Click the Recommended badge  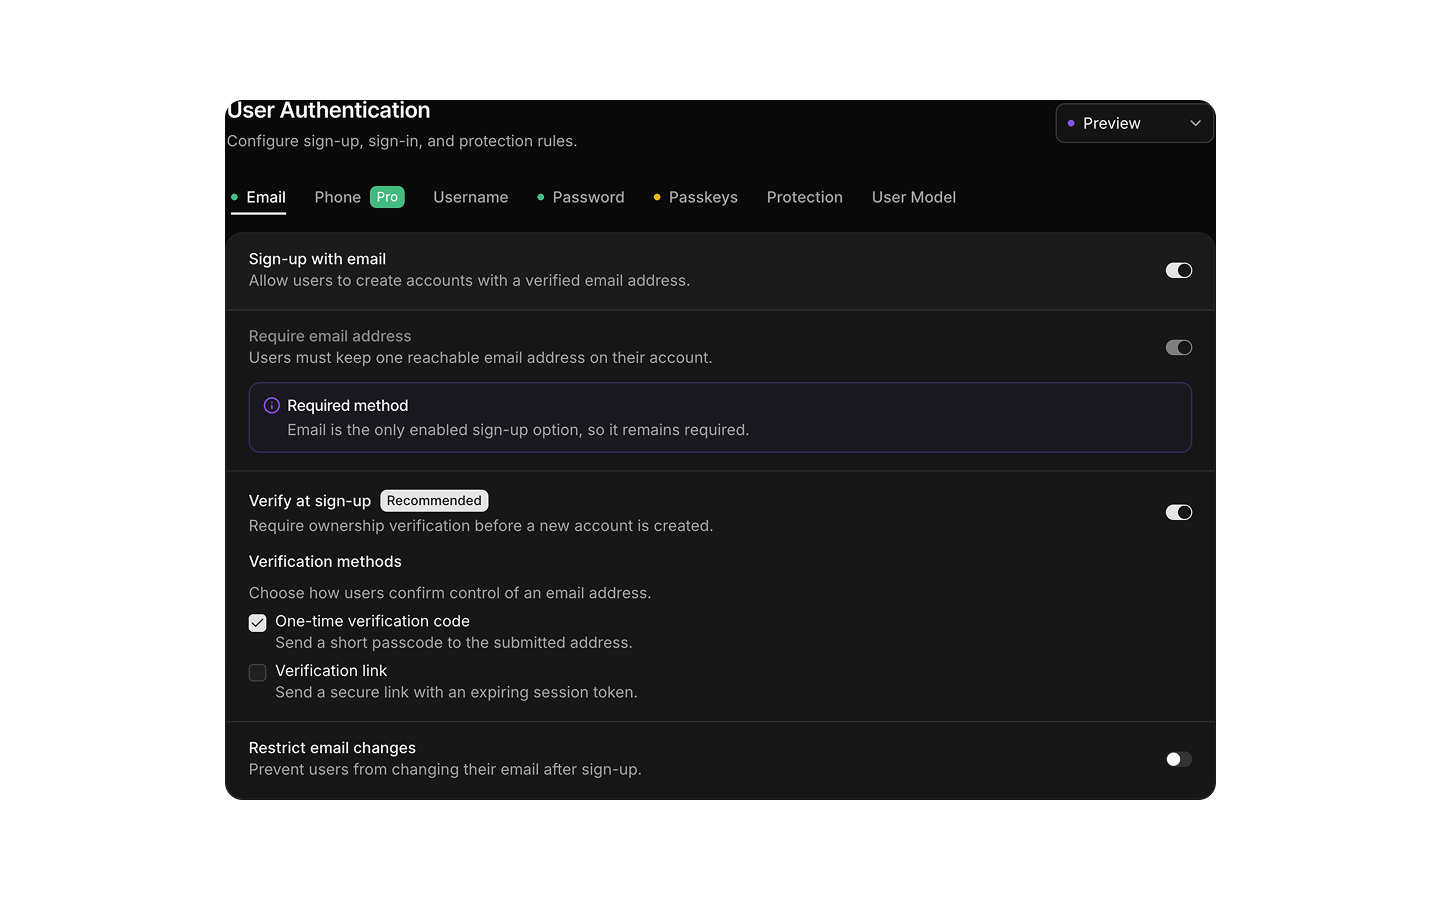pyautogui.click(x=434, y=500)
